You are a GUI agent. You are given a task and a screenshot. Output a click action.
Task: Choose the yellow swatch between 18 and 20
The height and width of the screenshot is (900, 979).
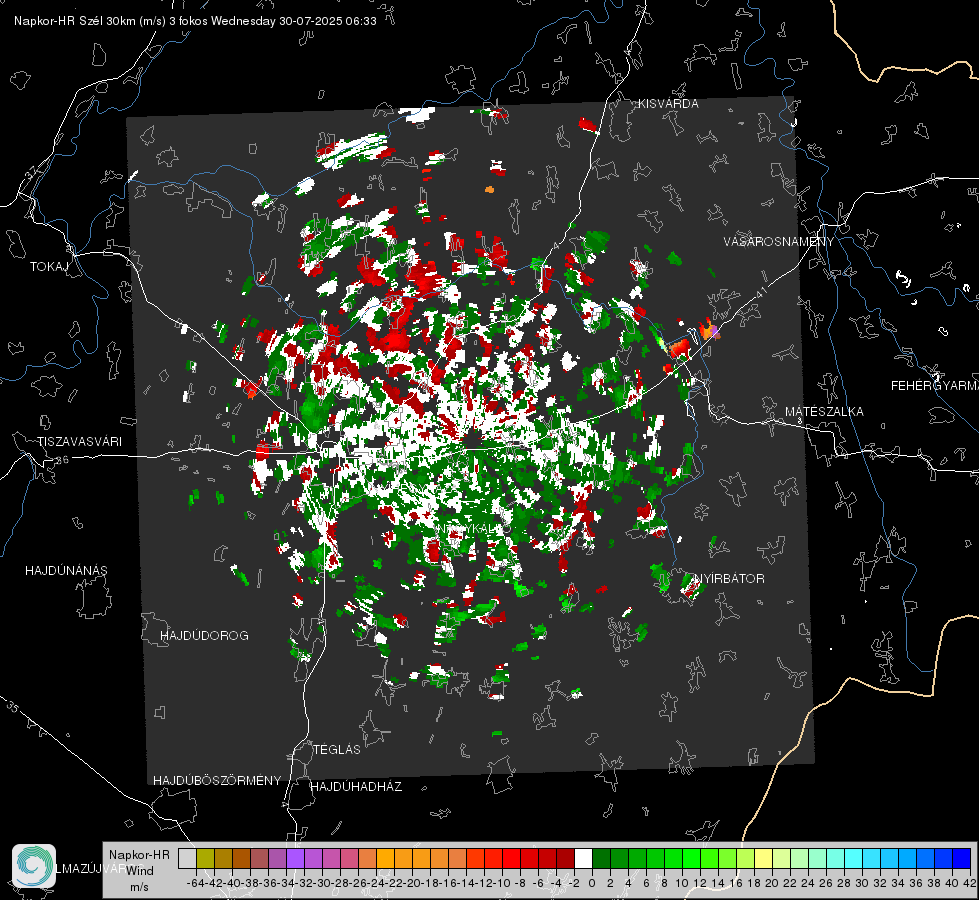(x=763, y=858)
